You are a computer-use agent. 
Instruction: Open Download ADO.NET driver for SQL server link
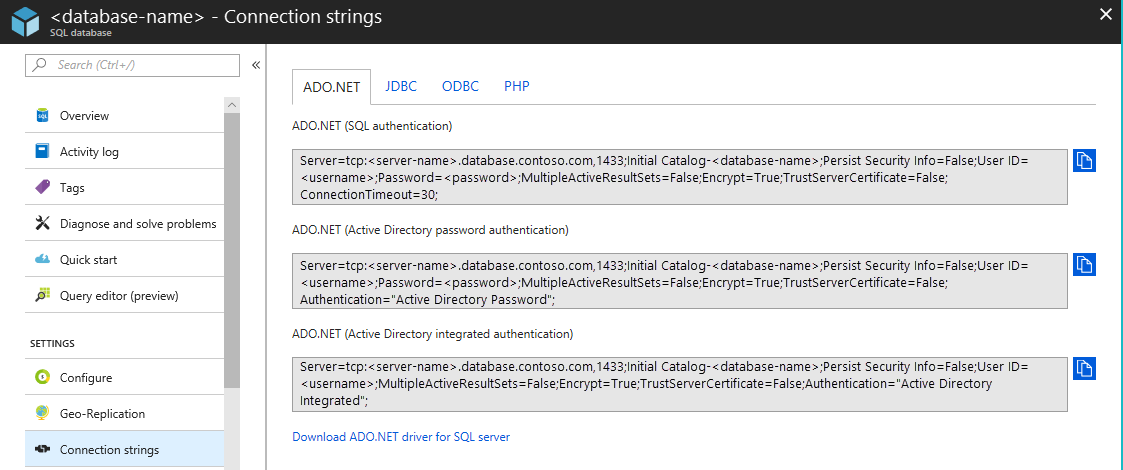coord(401,437)
